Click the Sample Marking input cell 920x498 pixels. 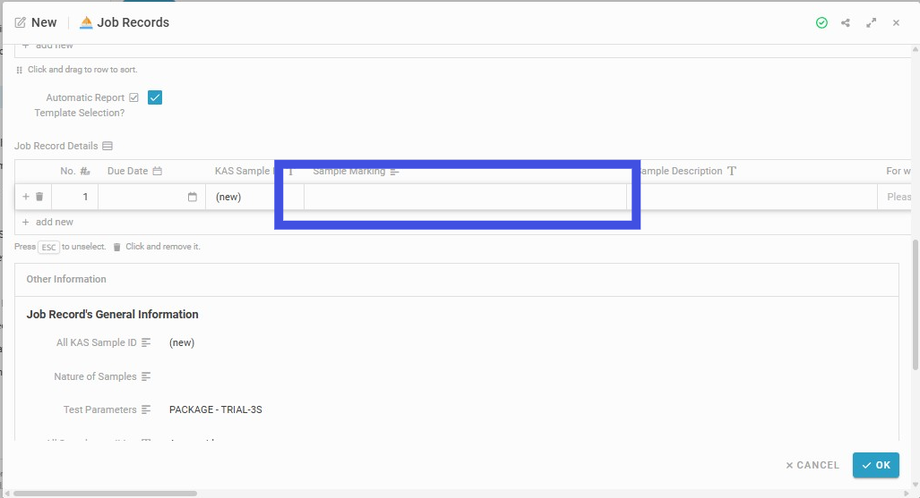tap(465, 197)
